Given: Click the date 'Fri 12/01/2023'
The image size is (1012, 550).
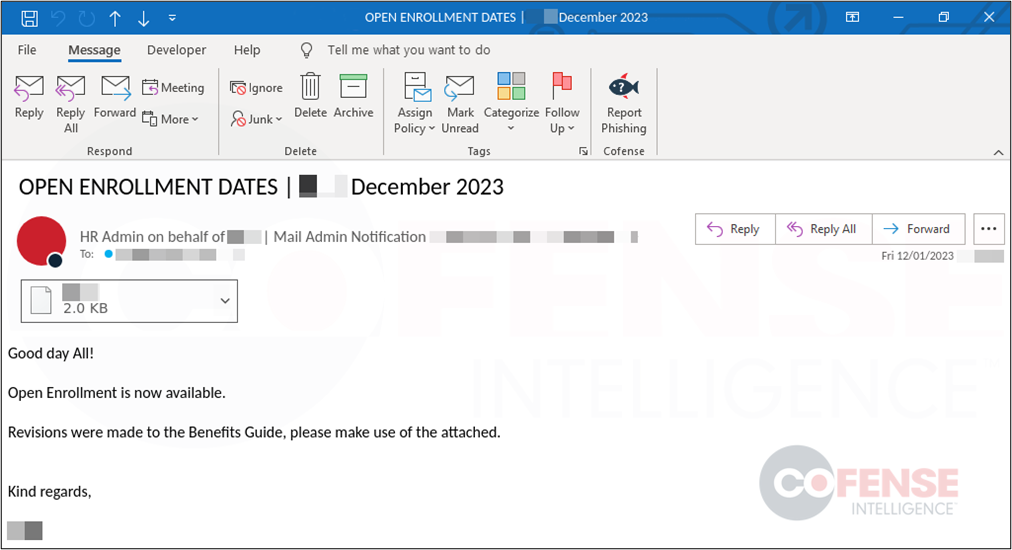Looking at the screenshot, I should tap(917, 256).
